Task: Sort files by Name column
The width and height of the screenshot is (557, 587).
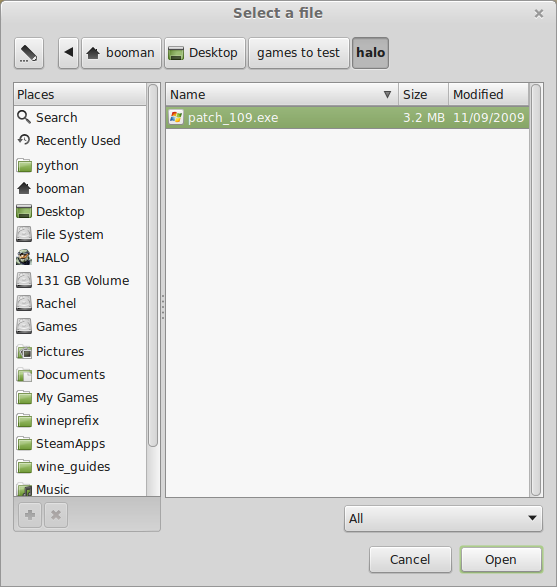Action: 282,94
